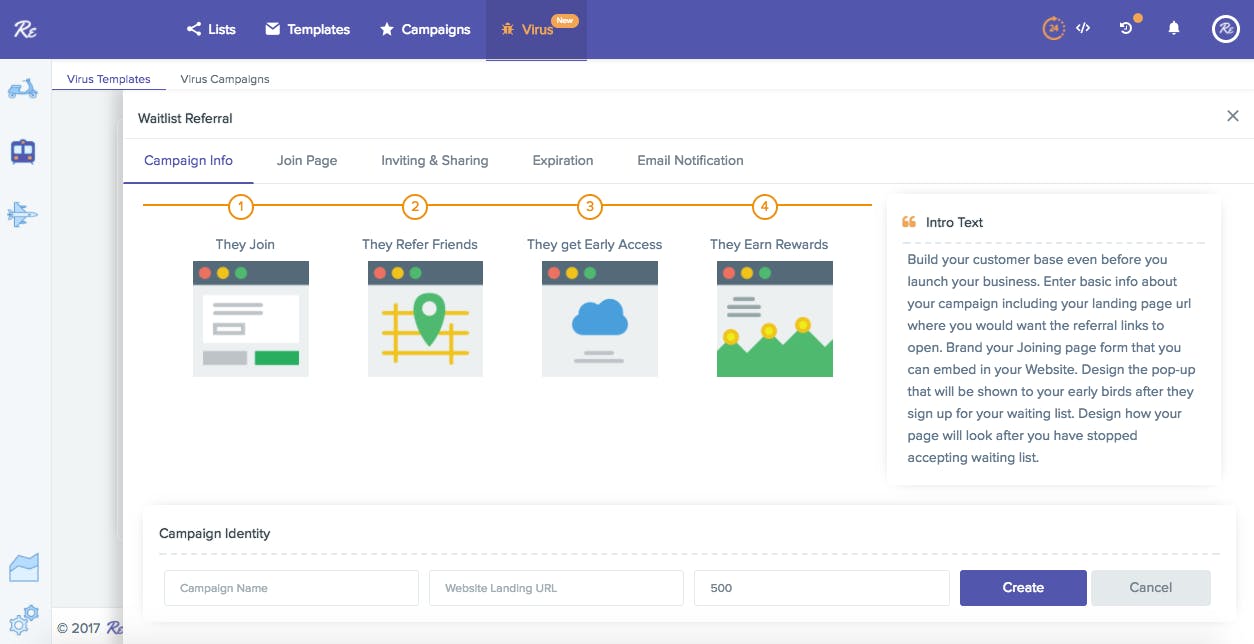Image resolution: width=1254 pixels, height=644 pixels.
Task: Switch to Virus Campaigns subtab
Action: click(x=225, y=79)
